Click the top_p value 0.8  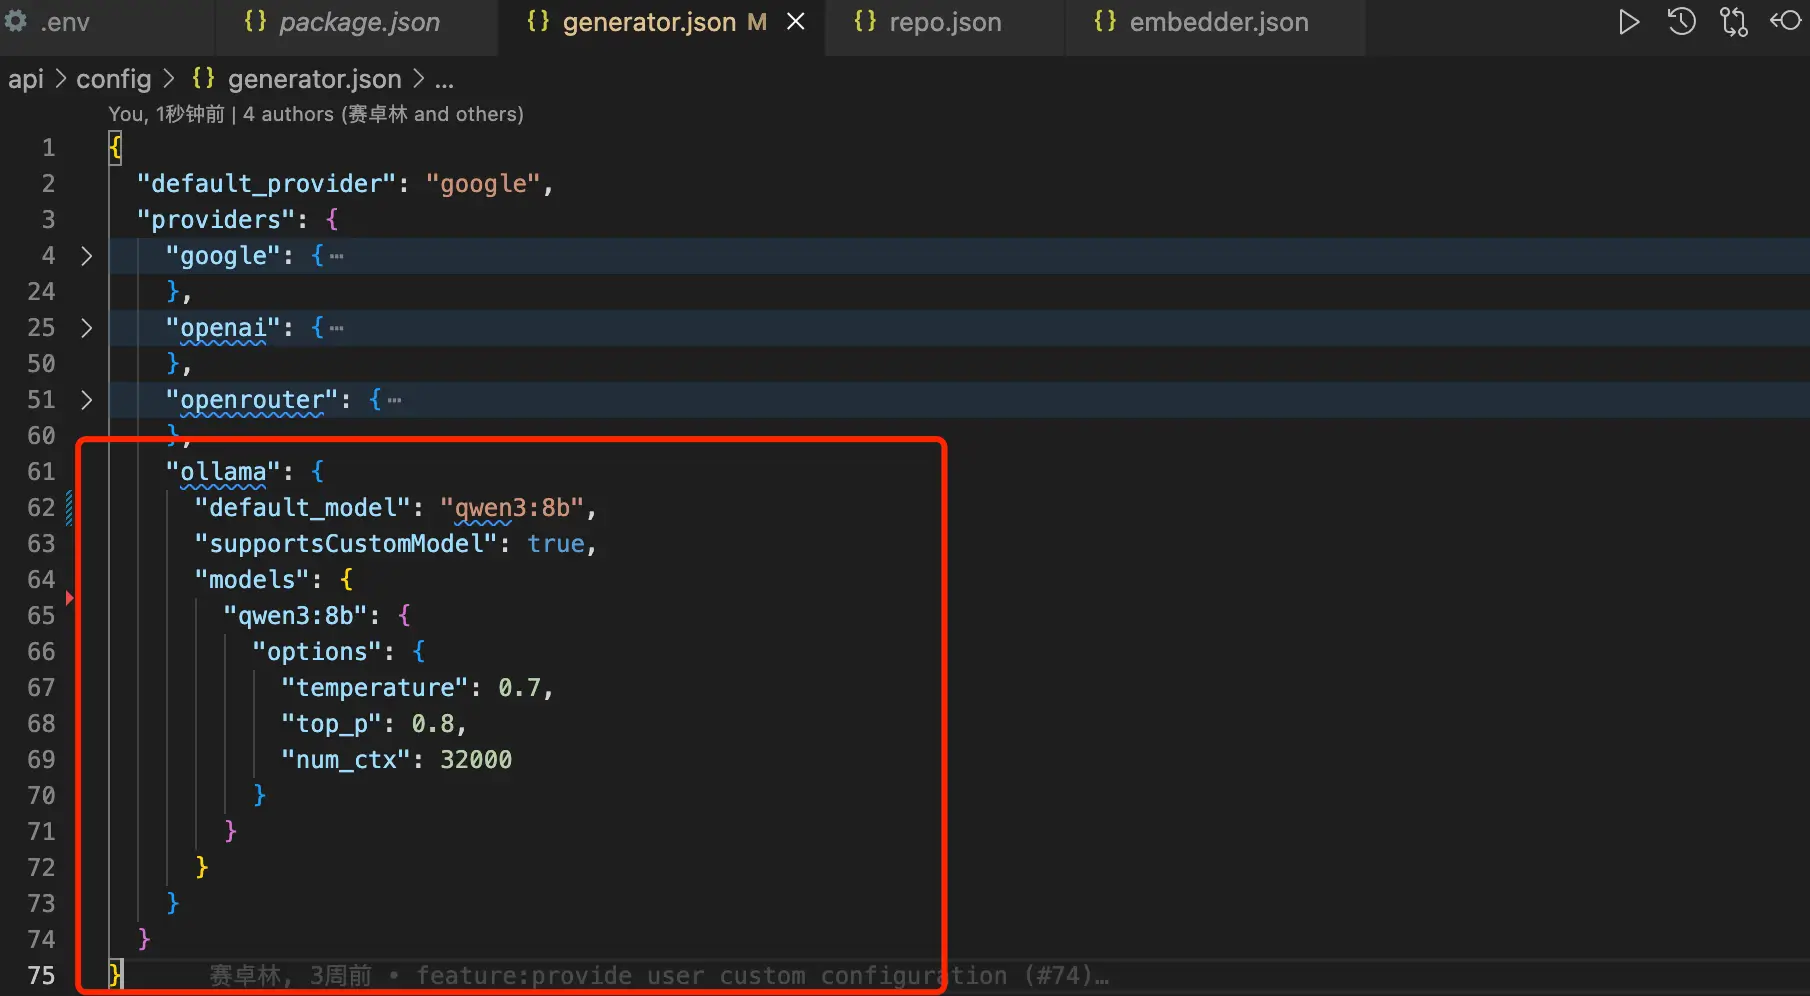tap(433, 724)
